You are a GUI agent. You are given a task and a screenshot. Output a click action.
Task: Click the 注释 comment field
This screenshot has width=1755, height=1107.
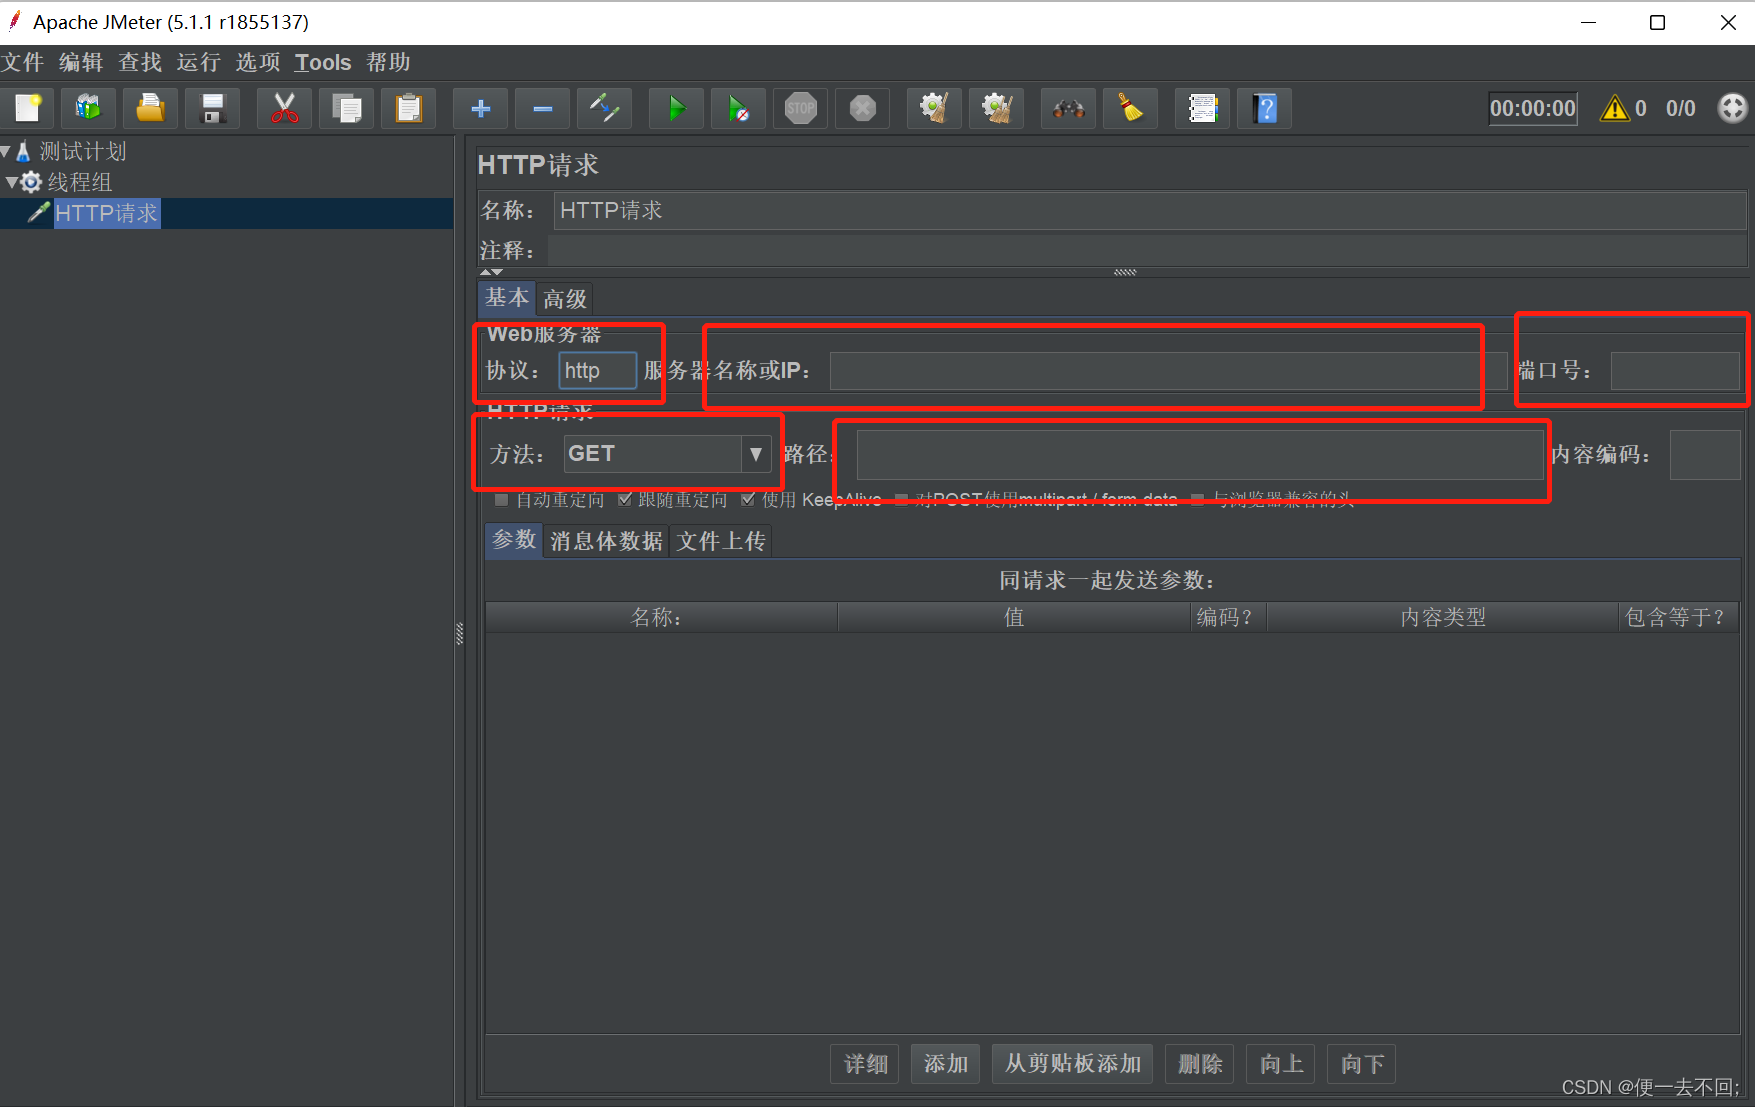tap(1147, 250)
